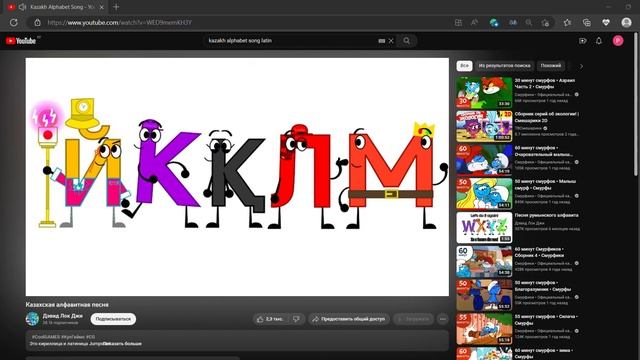Image resolution: width=640 pixels, height=360 pixels.
Task: View site info lock icon in address bar
Action: click(x=38, y=22)
